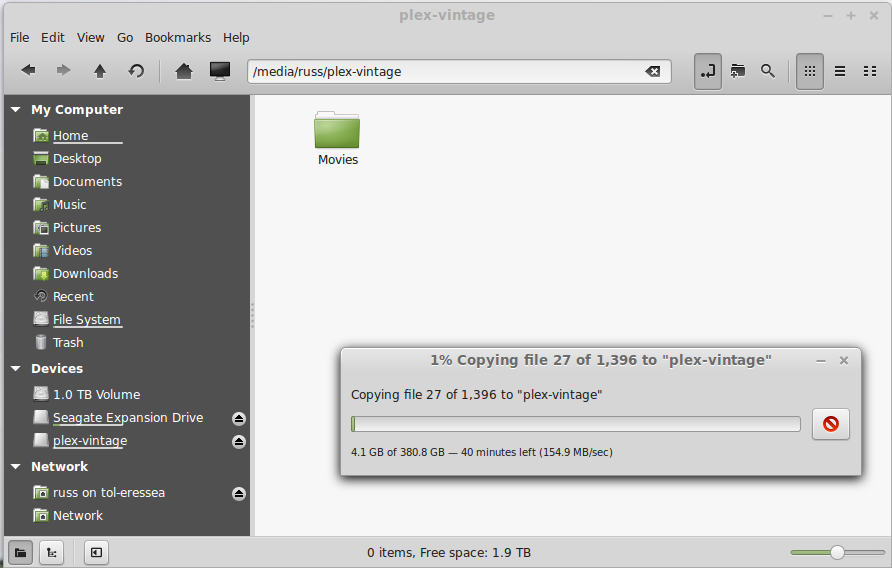This screenshot has width=892, height=568.
Task: Reload the current folder view
Action: (x=136, y=71)
